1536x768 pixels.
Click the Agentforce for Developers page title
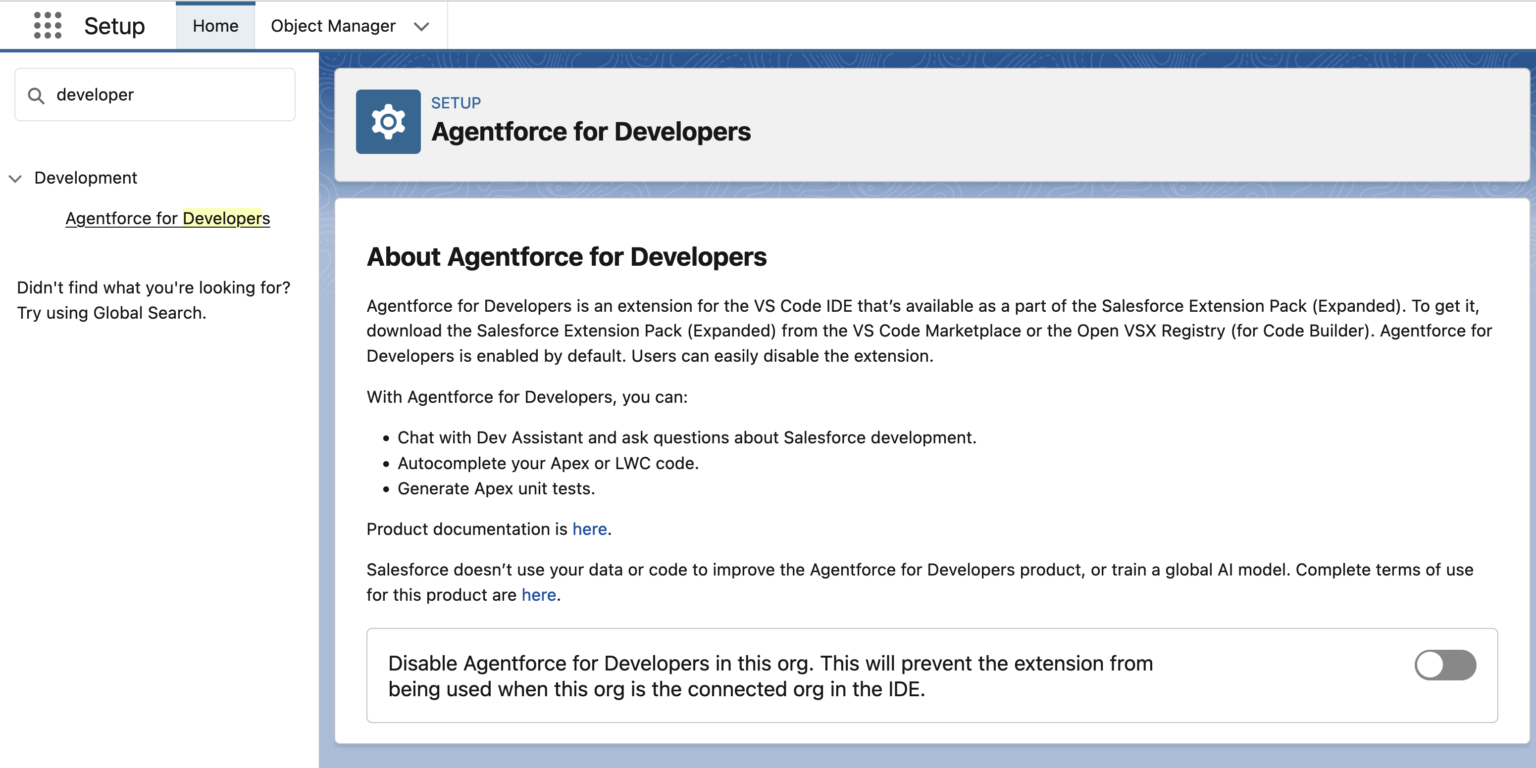click(x=591, y=131)
